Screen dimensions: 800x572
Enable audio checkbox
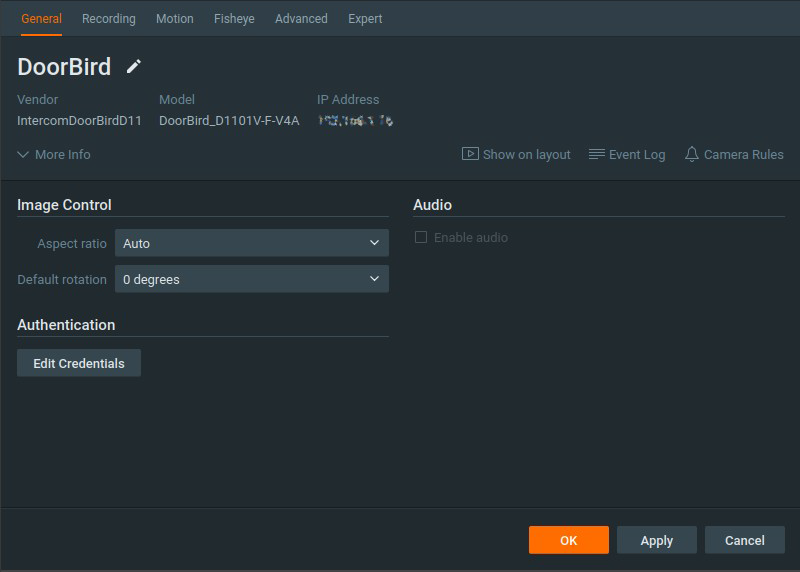pos(421,237)
